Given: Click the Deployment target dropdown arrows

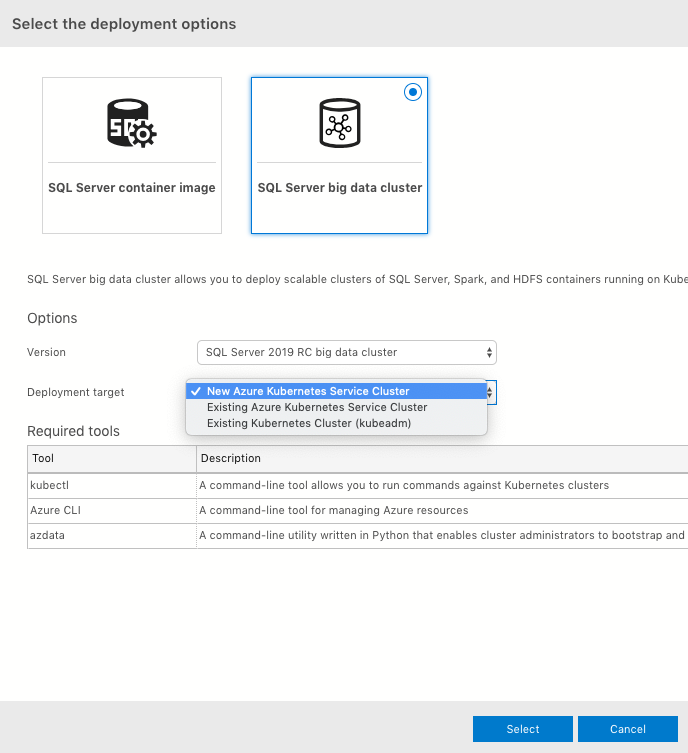Looking at the screenshot, I should click(x=490, y=392).
